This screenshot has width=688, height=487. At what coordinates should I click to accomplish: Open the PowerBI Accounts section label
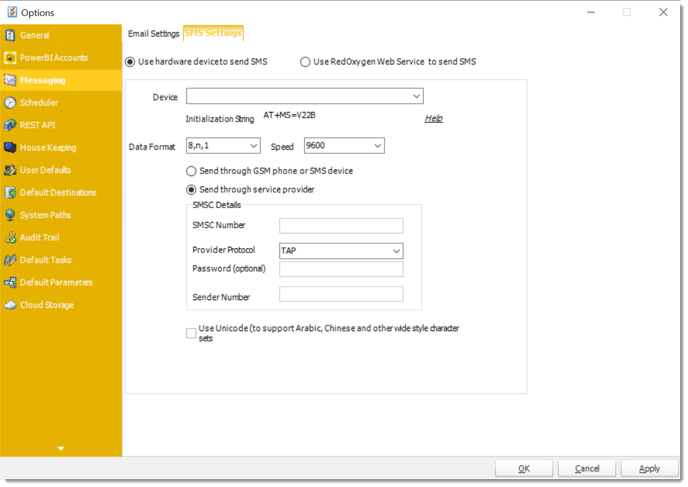tap(54, 57)
